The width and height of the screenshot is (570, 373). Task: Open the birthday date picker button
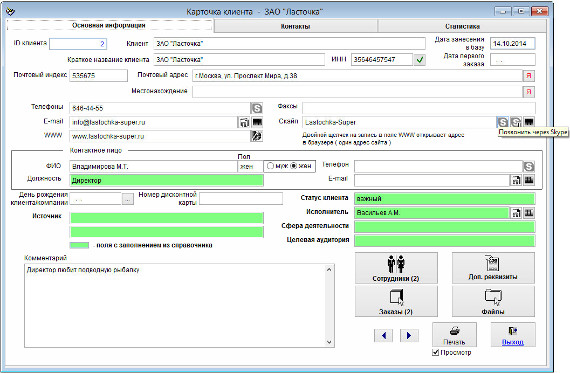tap(128, 199)
